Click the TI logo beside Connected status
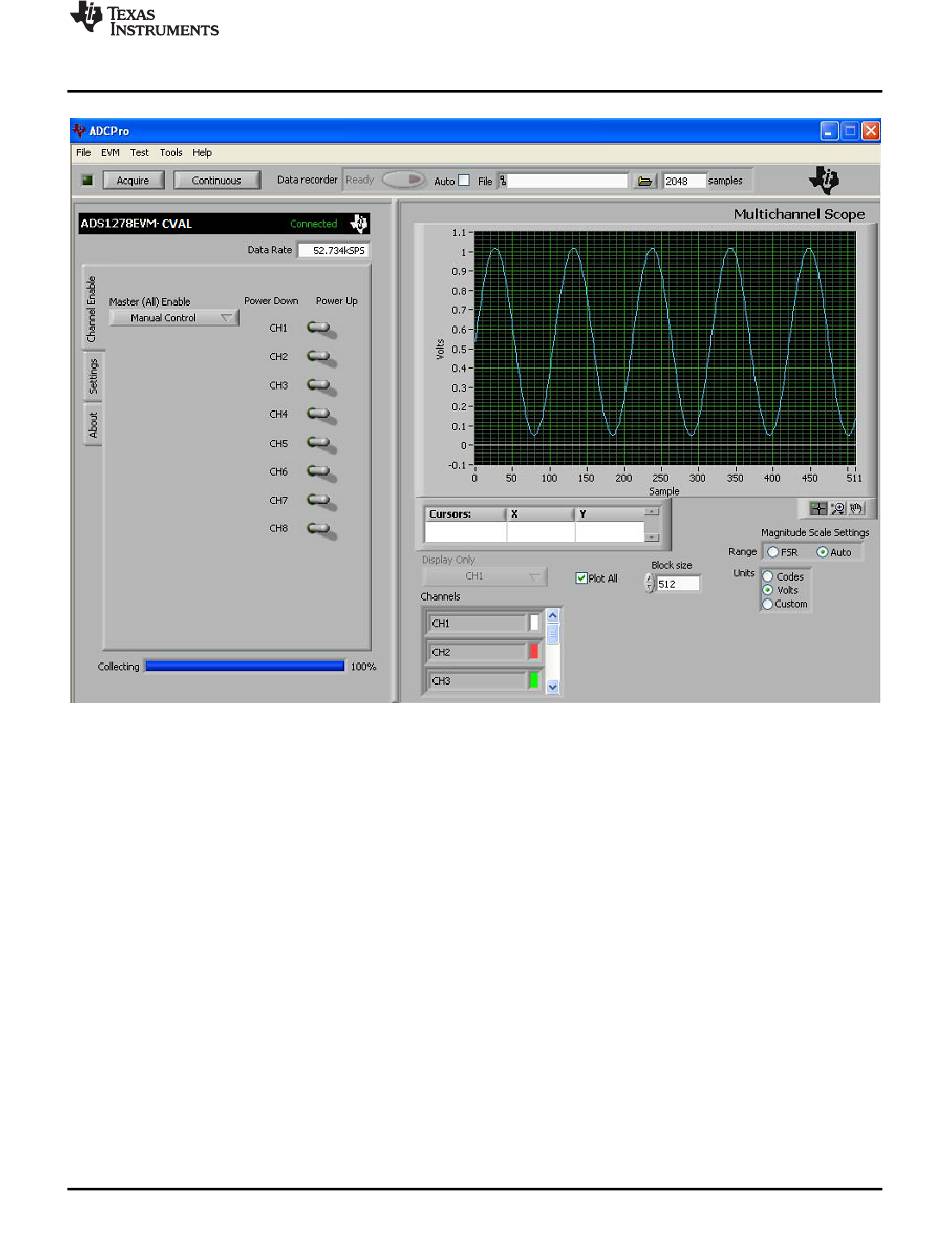Screen dimensions: 950x1241 (x=360, y=223)
